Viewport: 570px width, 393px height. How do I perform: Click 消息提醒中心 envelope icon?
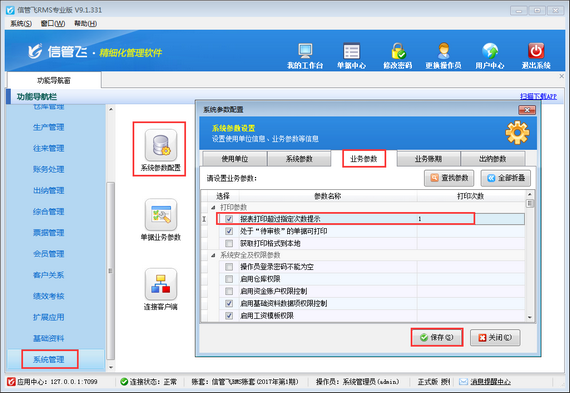463,382
